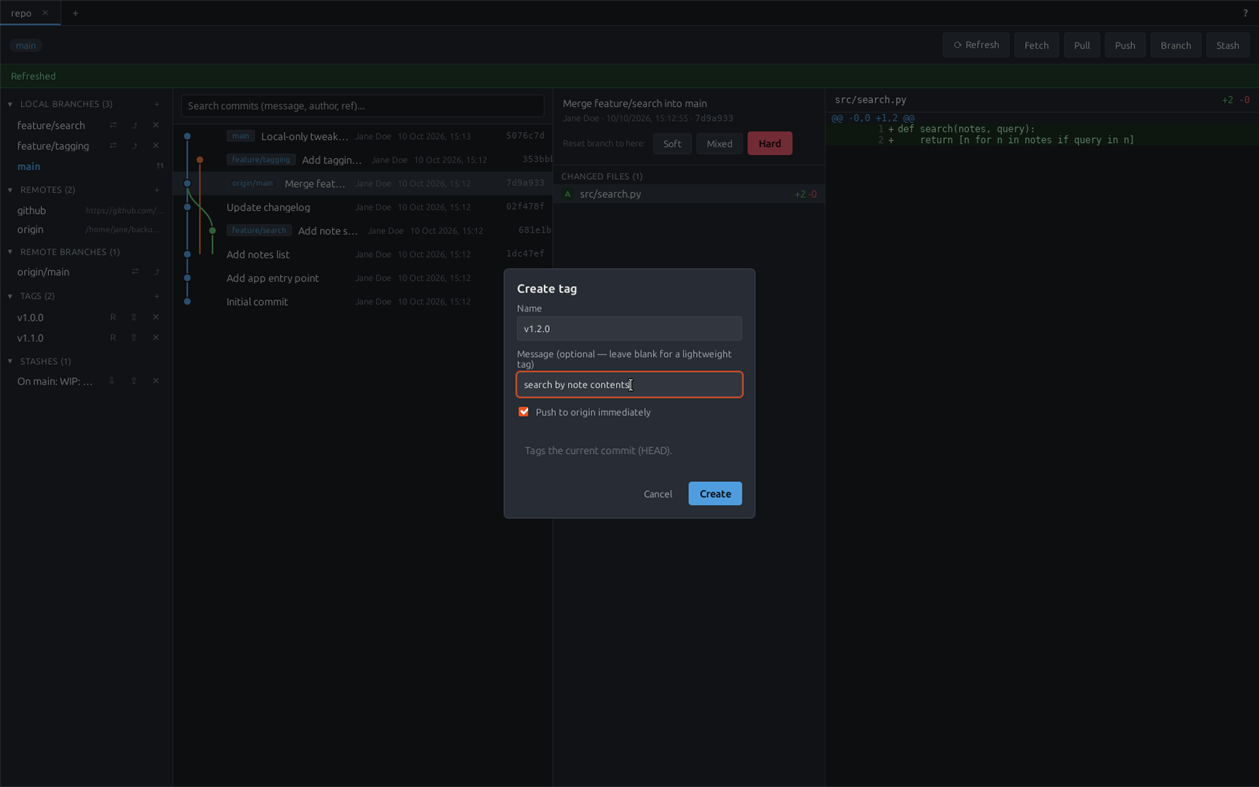Screen dimensions: 1259x787
Task: Delete the feature/tagging branch with its X icon
Action: pyautogui.click(x=156, y=146)
